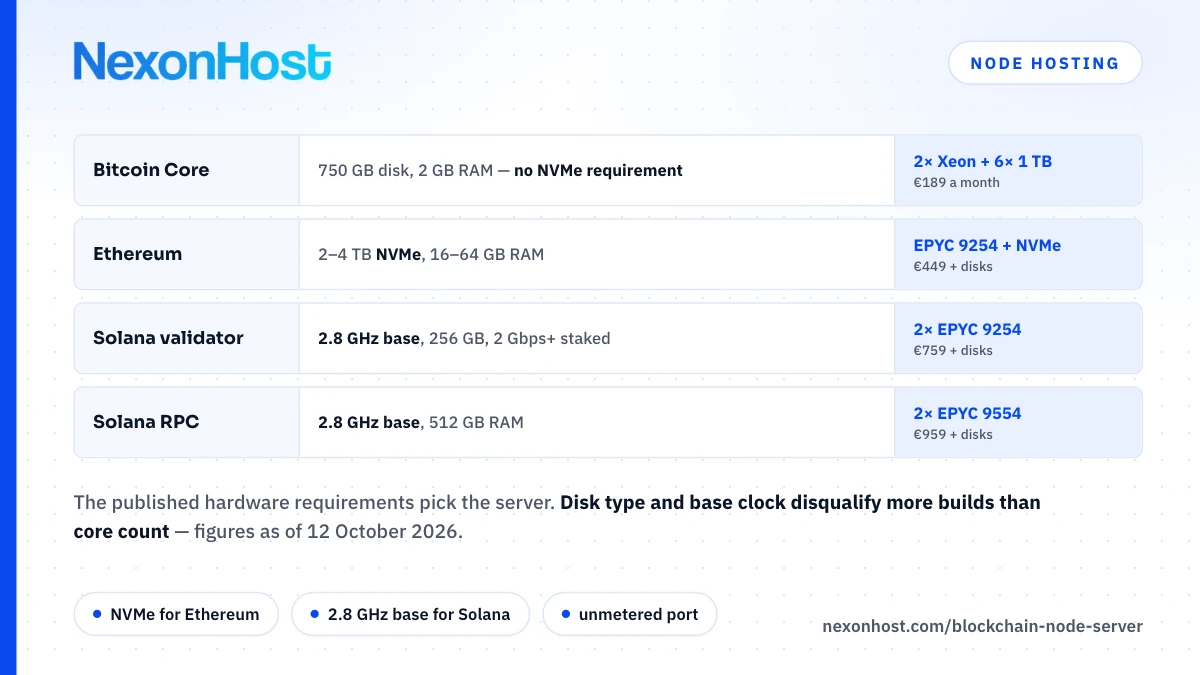Select the 'unmetered port' pill
Screen dimensions: 1200x675
630,614
